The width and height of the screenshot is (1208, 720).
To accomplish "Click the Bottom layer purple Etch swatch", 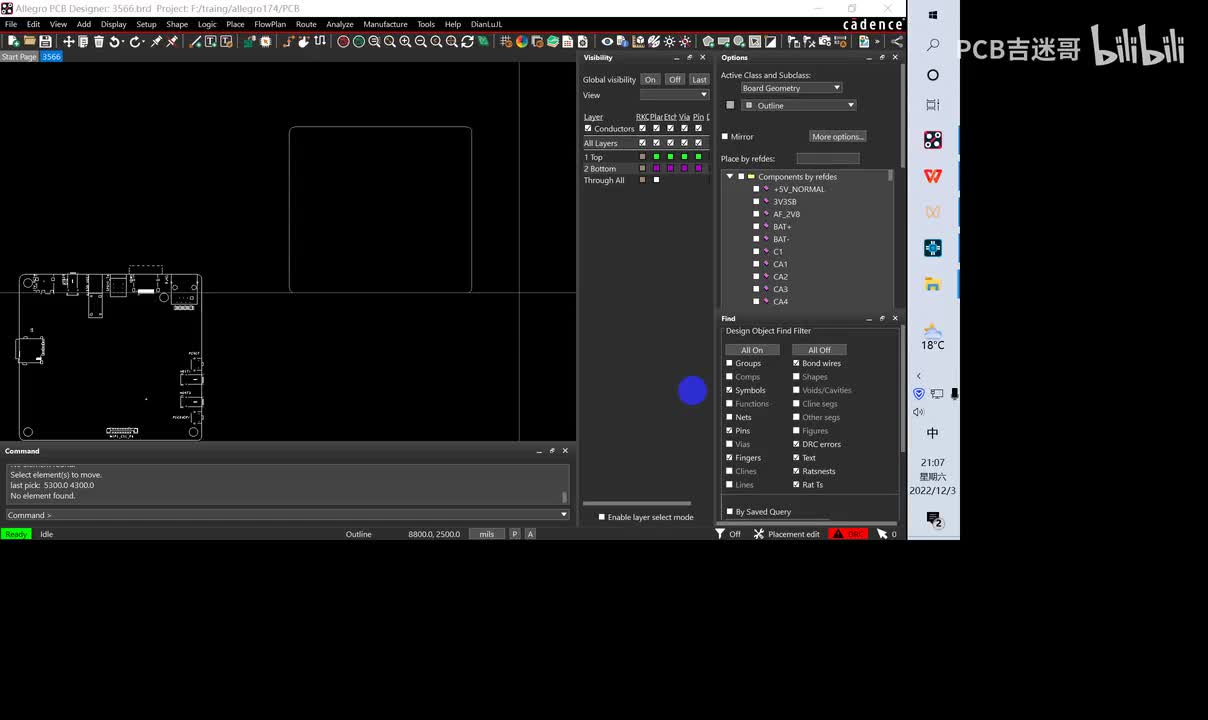I will point(670,168).
